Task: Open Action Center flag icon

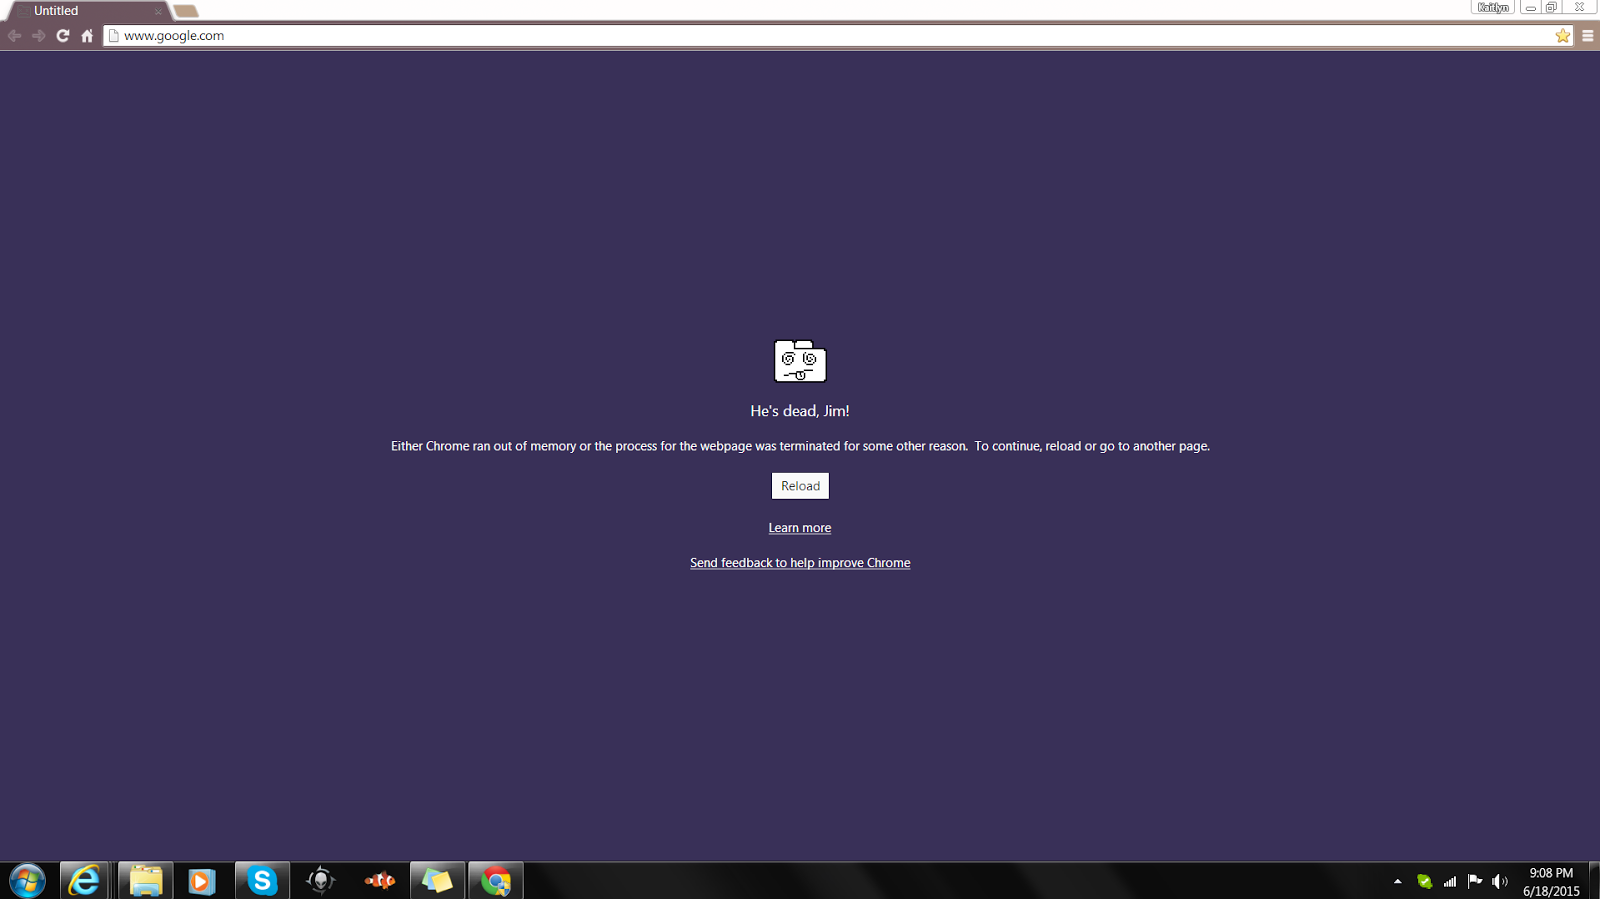Action: tap(1474, 881)
